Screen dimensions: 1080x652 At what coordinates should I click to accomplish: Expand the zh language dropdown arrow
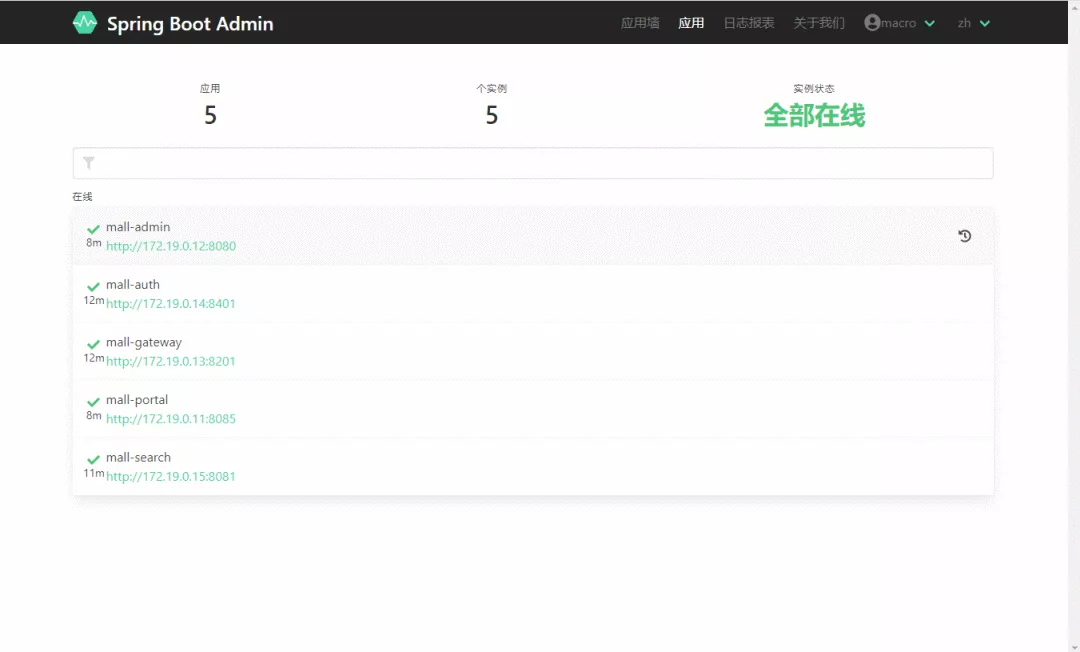[985, 23]
